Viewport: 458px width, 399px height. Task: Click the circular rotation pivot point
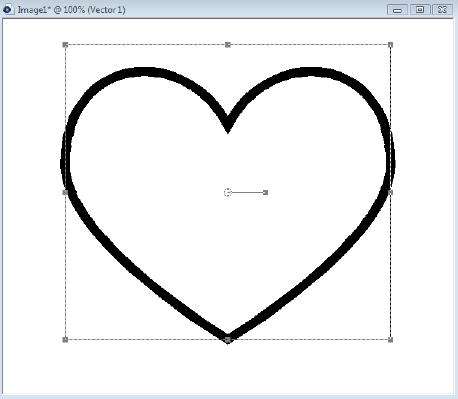[x=228, y=192]
